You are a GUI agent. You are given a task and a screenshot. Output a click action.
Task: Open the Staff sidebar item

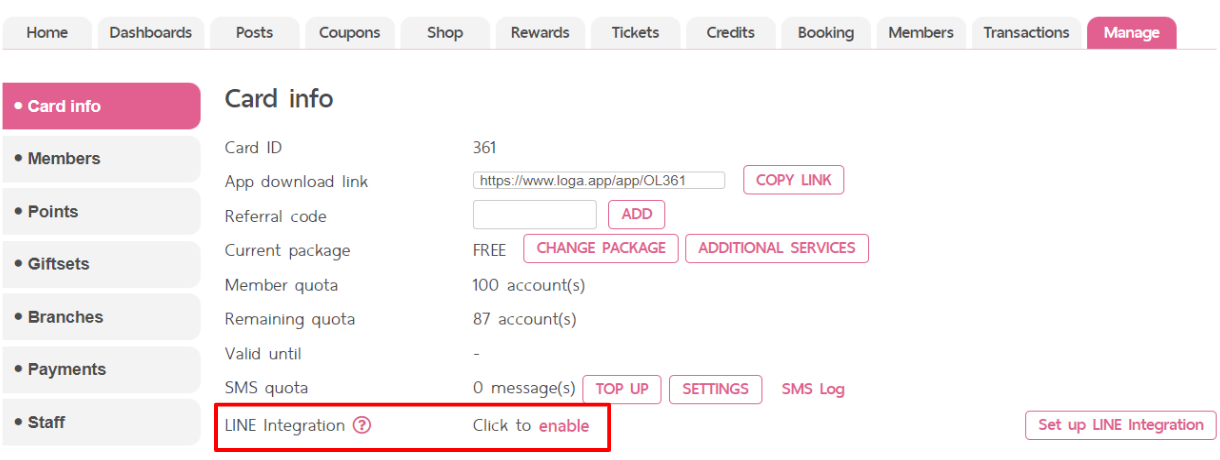101,422
